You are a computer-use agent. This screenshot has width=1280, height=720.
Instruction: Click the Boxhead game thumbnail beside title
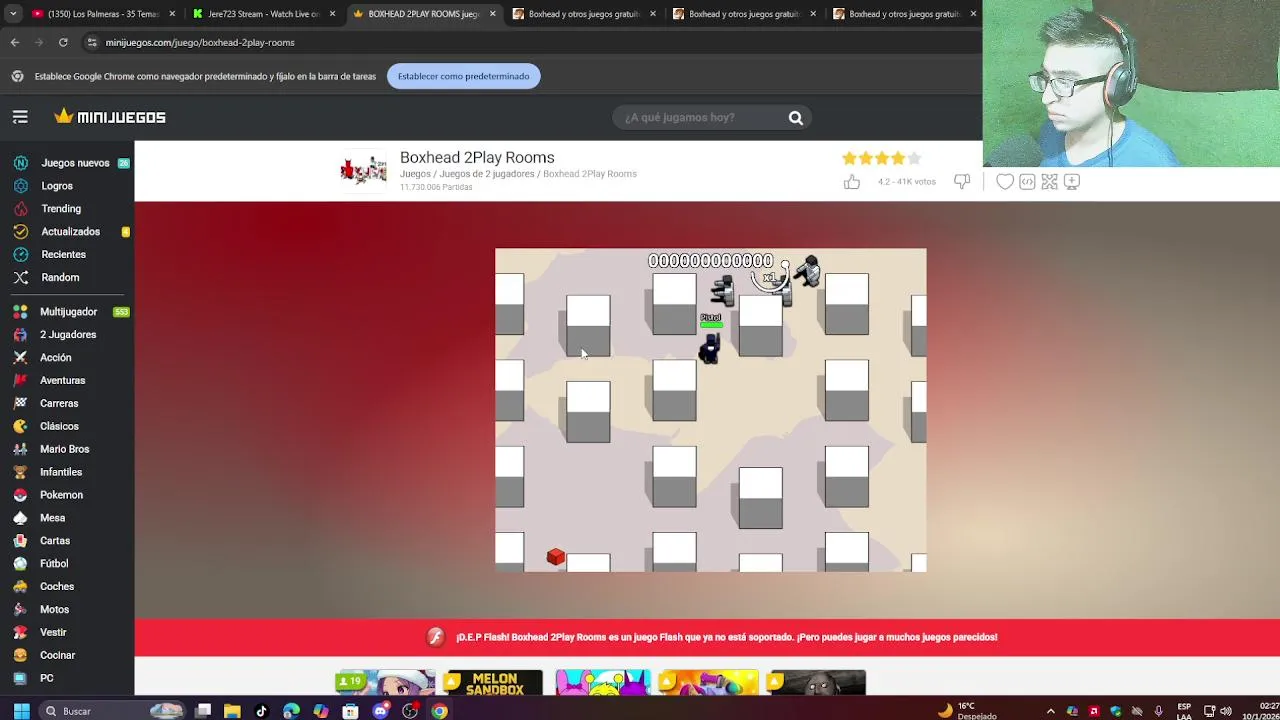coord(363,170)
